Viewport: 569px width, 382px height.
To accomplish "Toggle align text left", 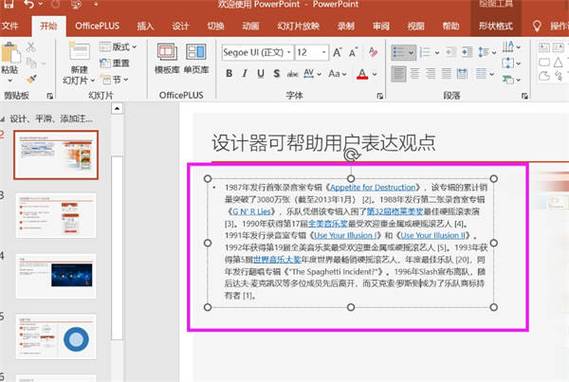I will click(398, 74).
